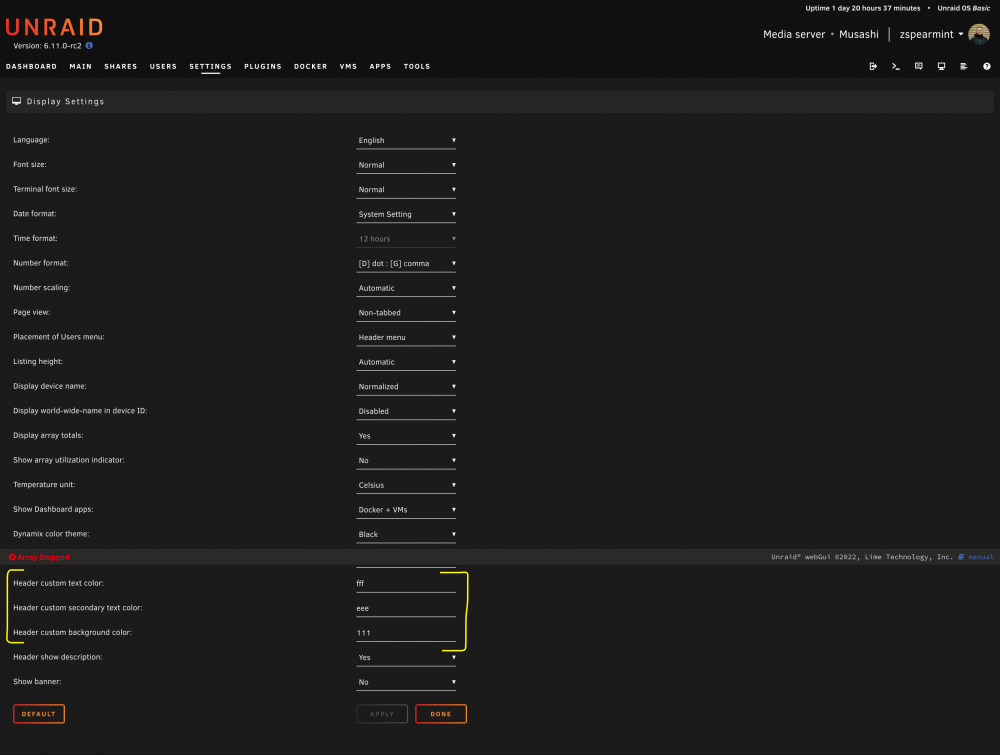Open the Show Dashboard apps dropdown
The width and height of the screenshot is (1000, 755).
[406, 509]
